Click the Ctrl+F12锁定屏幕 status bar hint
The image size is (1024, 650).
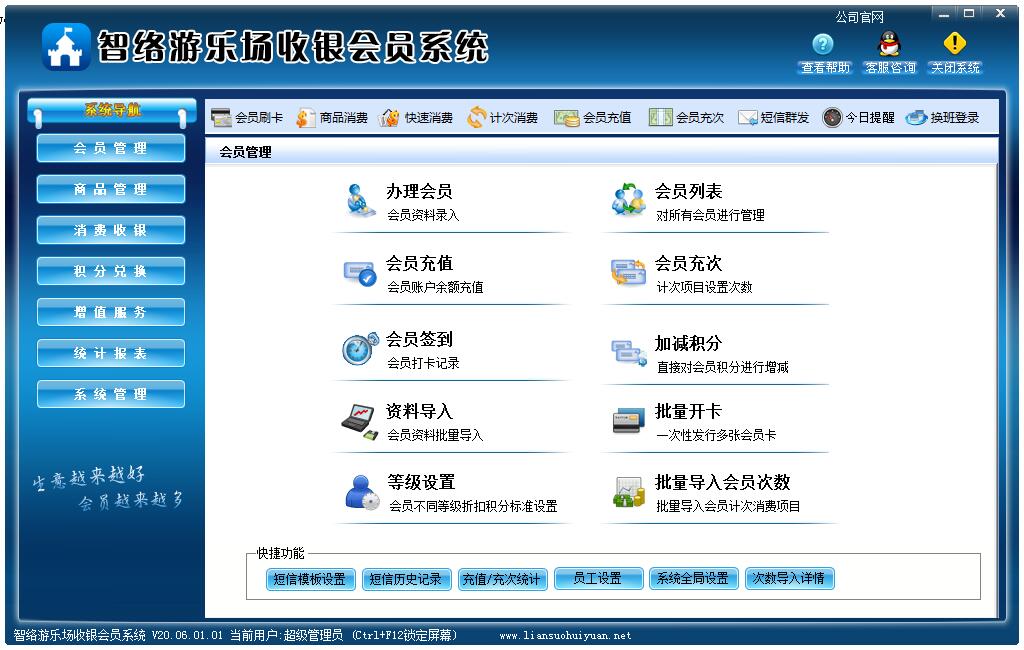pos(405,635)
